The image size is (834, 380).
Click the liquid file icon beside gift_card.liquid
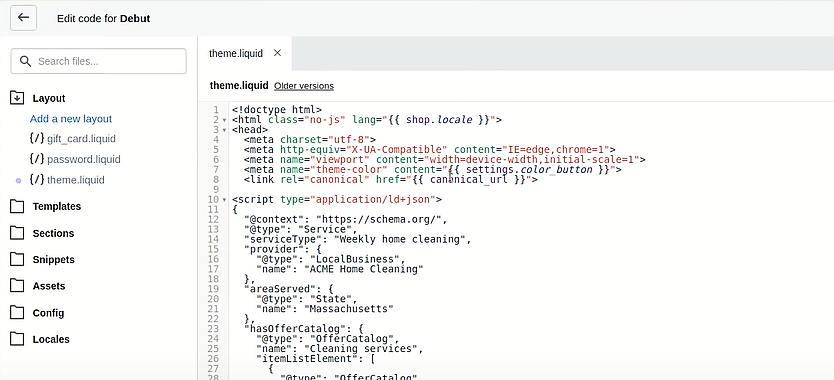(x=37, y=139)
